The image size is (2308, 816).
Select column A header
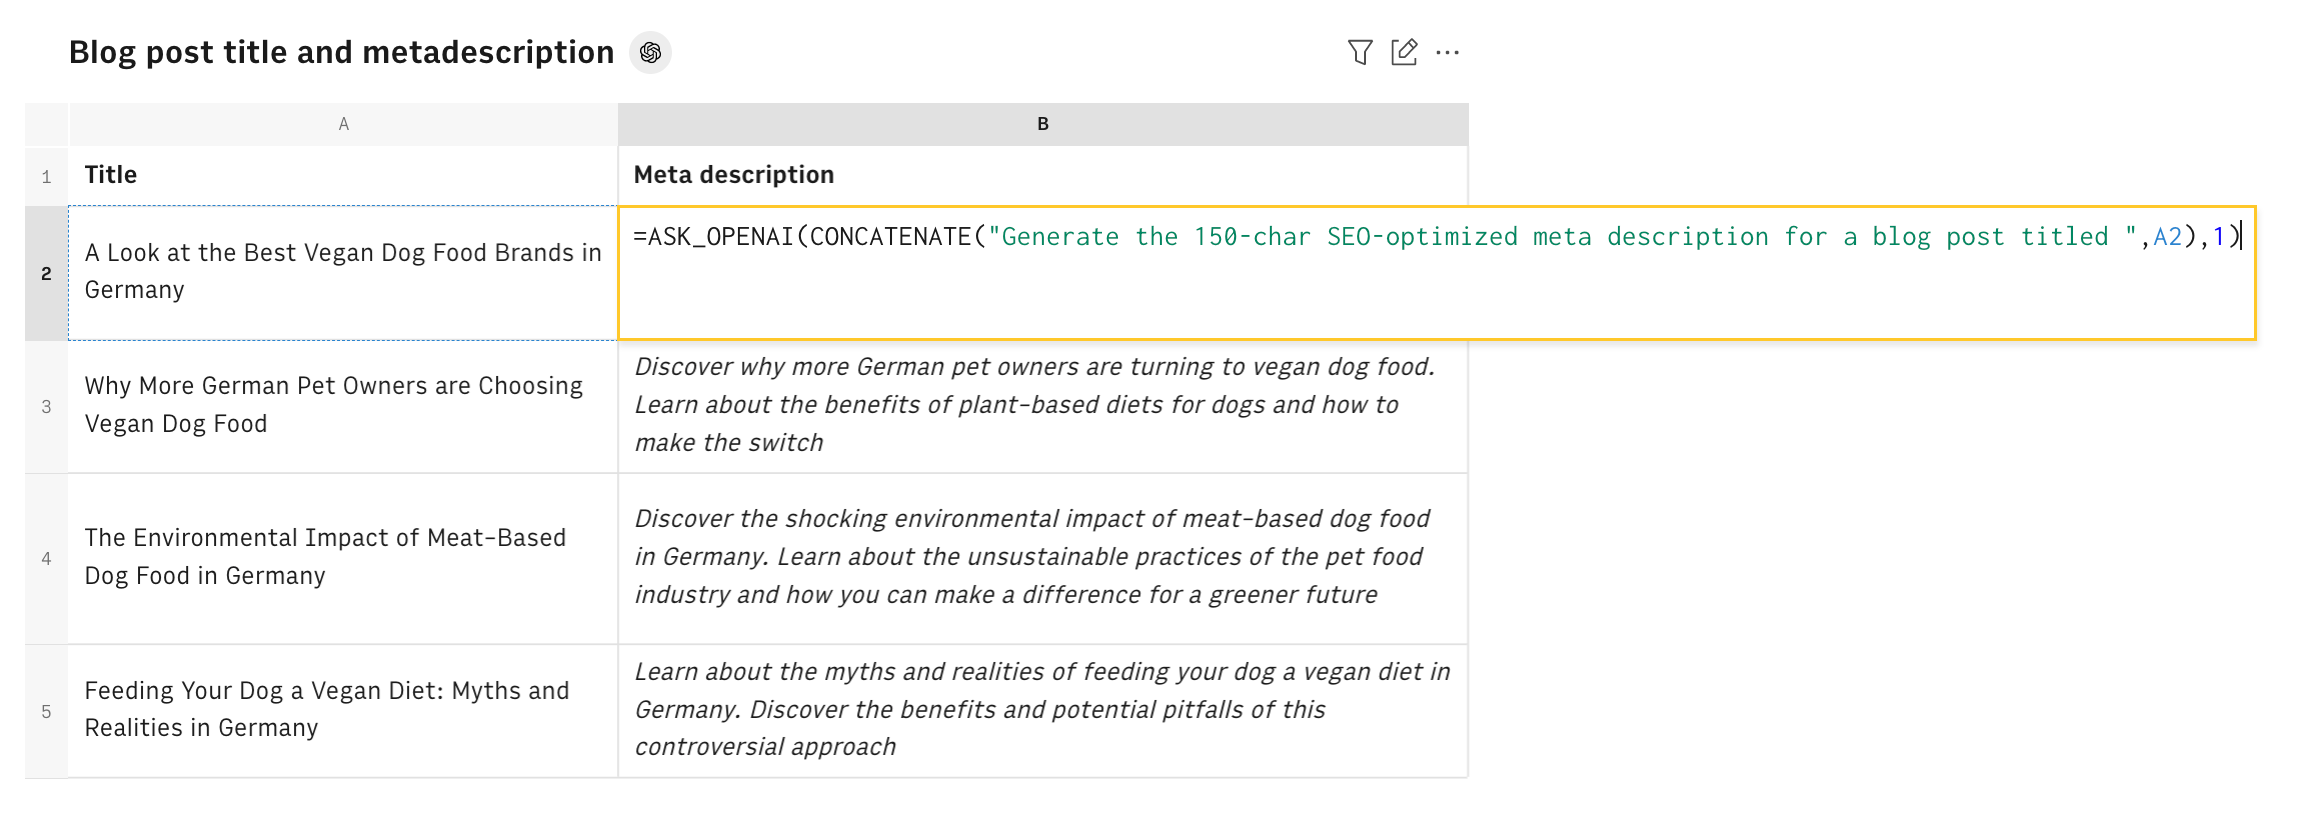[343, 124]
